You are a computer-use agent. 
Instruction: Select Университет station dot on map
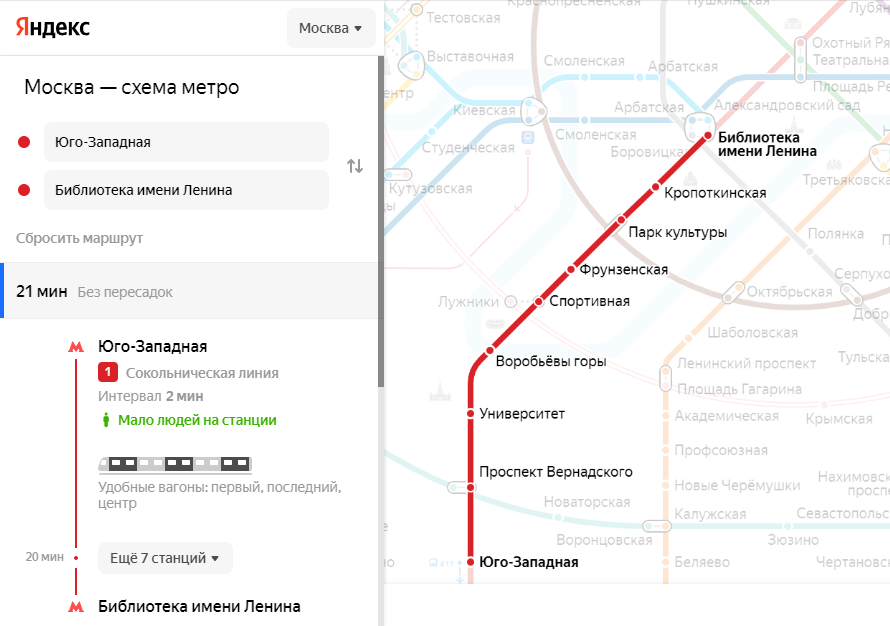pyautogui.click(x=470, y=413)
